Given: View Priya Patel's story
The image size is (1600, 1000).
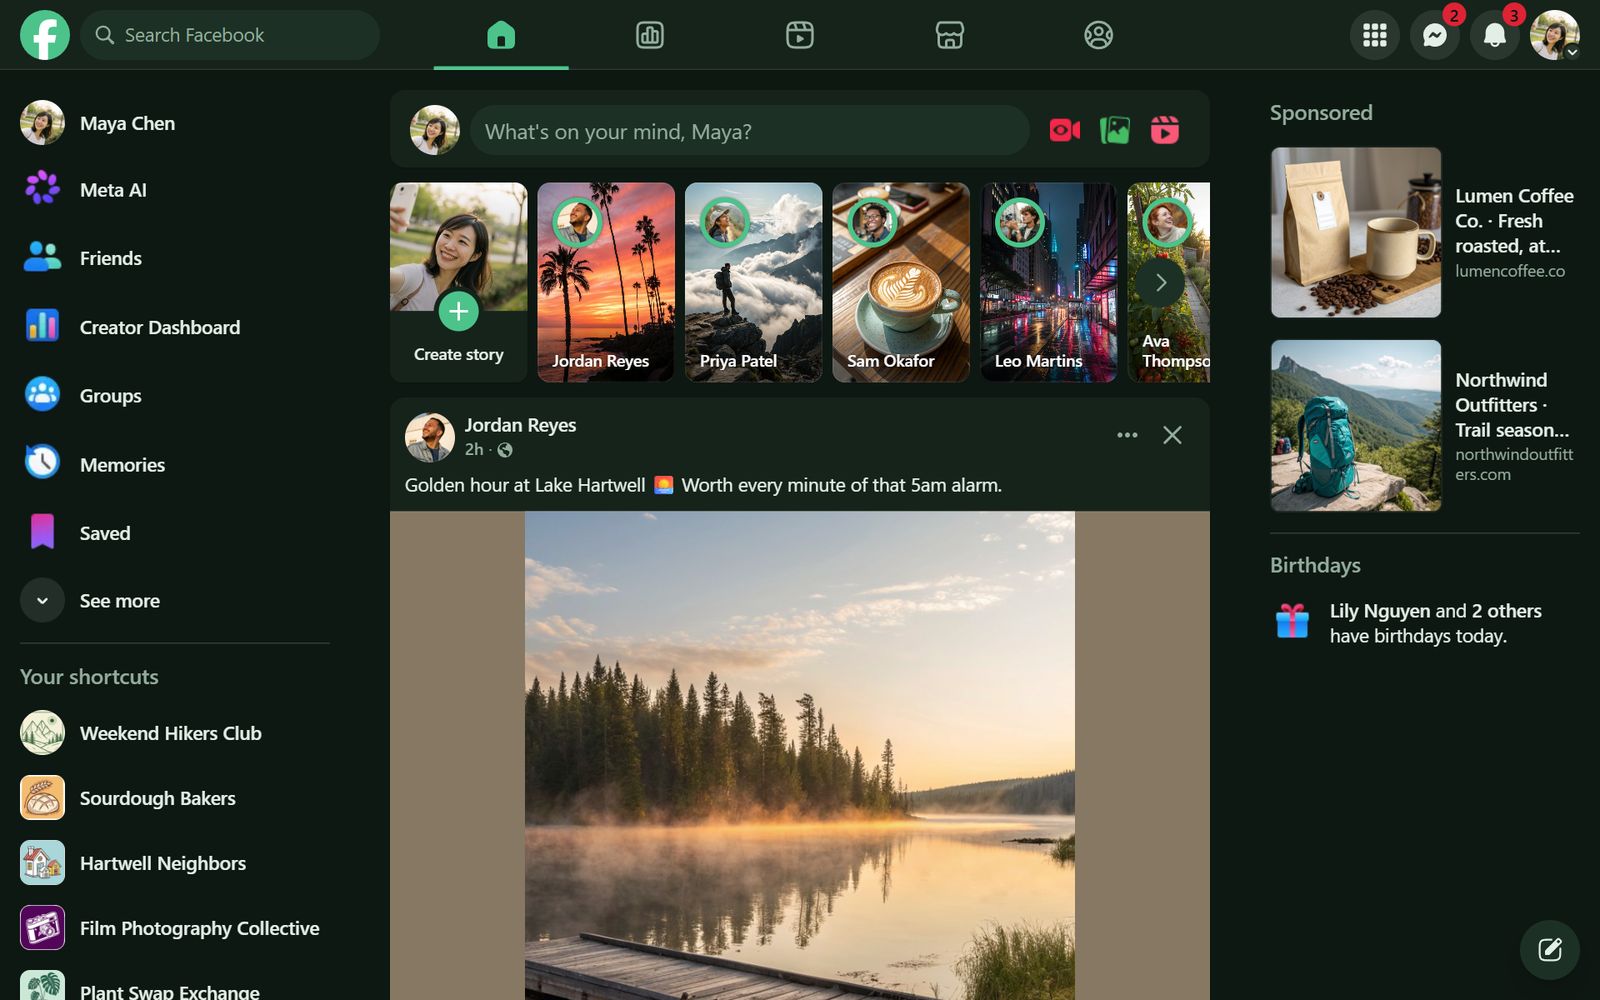Looking at the screenshot, I should point(753,282).
